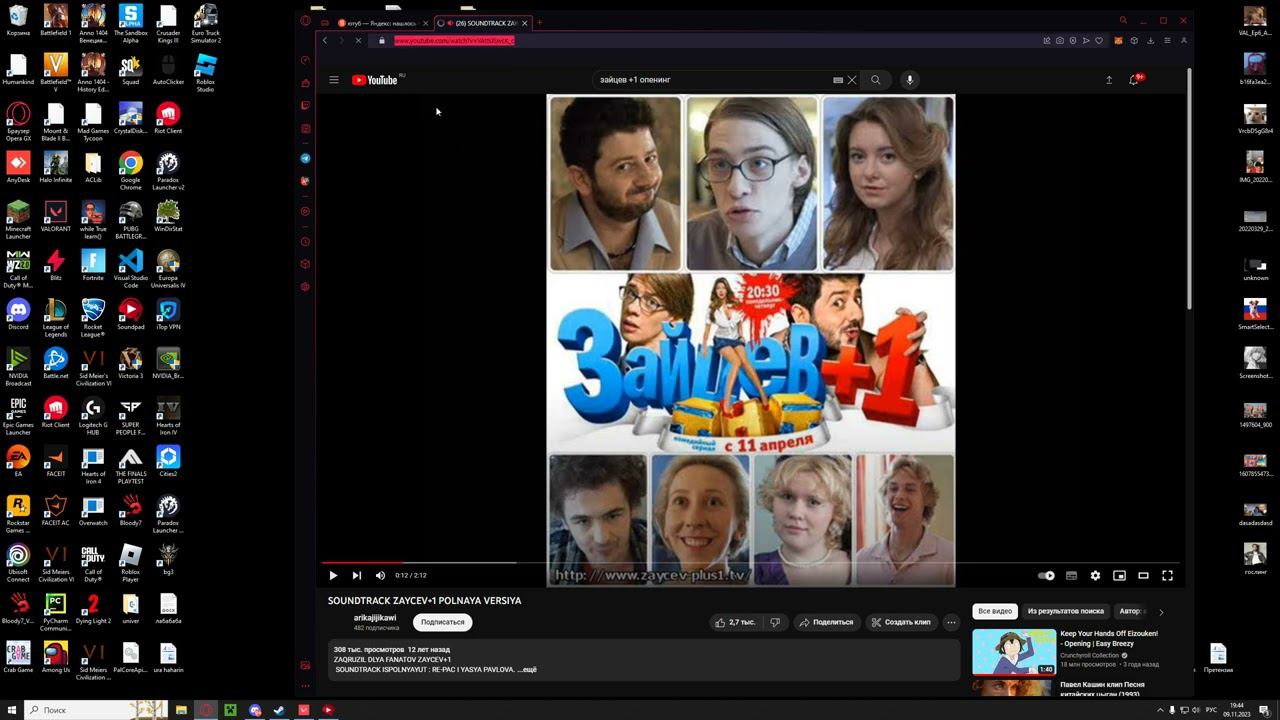The image size is (1280, 720).
Task: Go back in the browser
Action: 325,41
